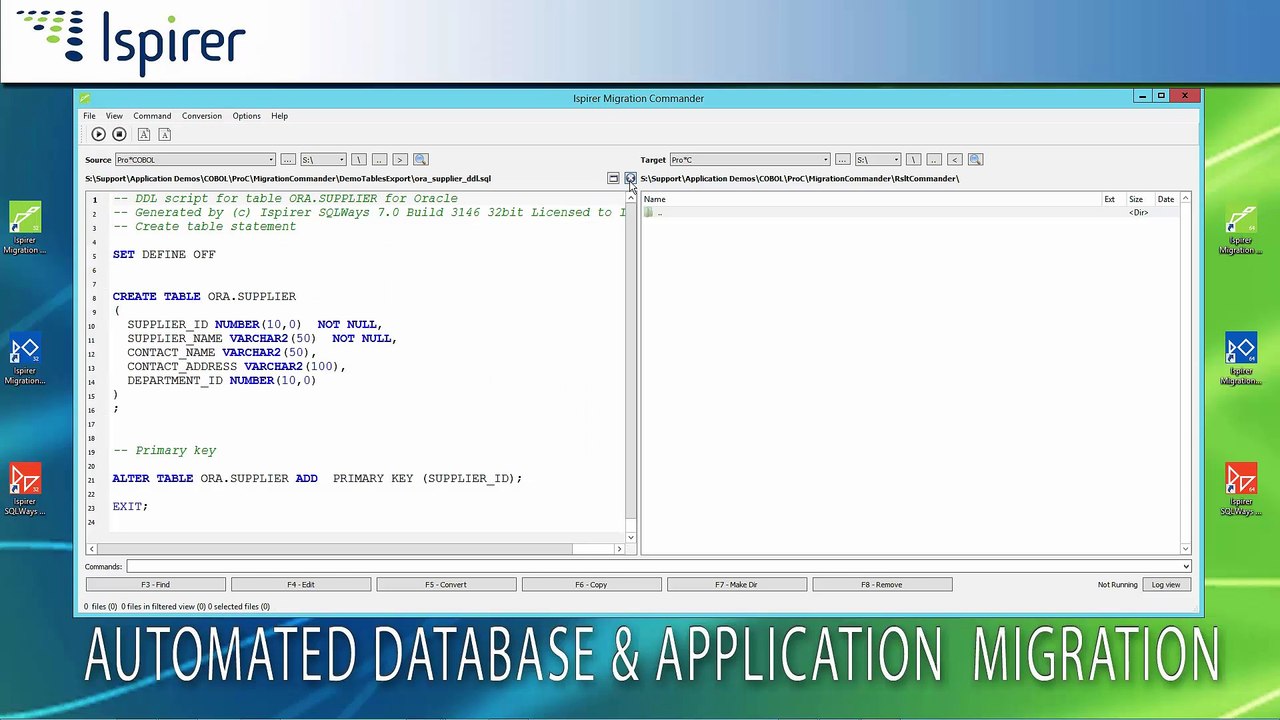The image size is (1280, 720).
Task: Expand the Source language Pro*COBOL dropdown
Action: [270, 160]
